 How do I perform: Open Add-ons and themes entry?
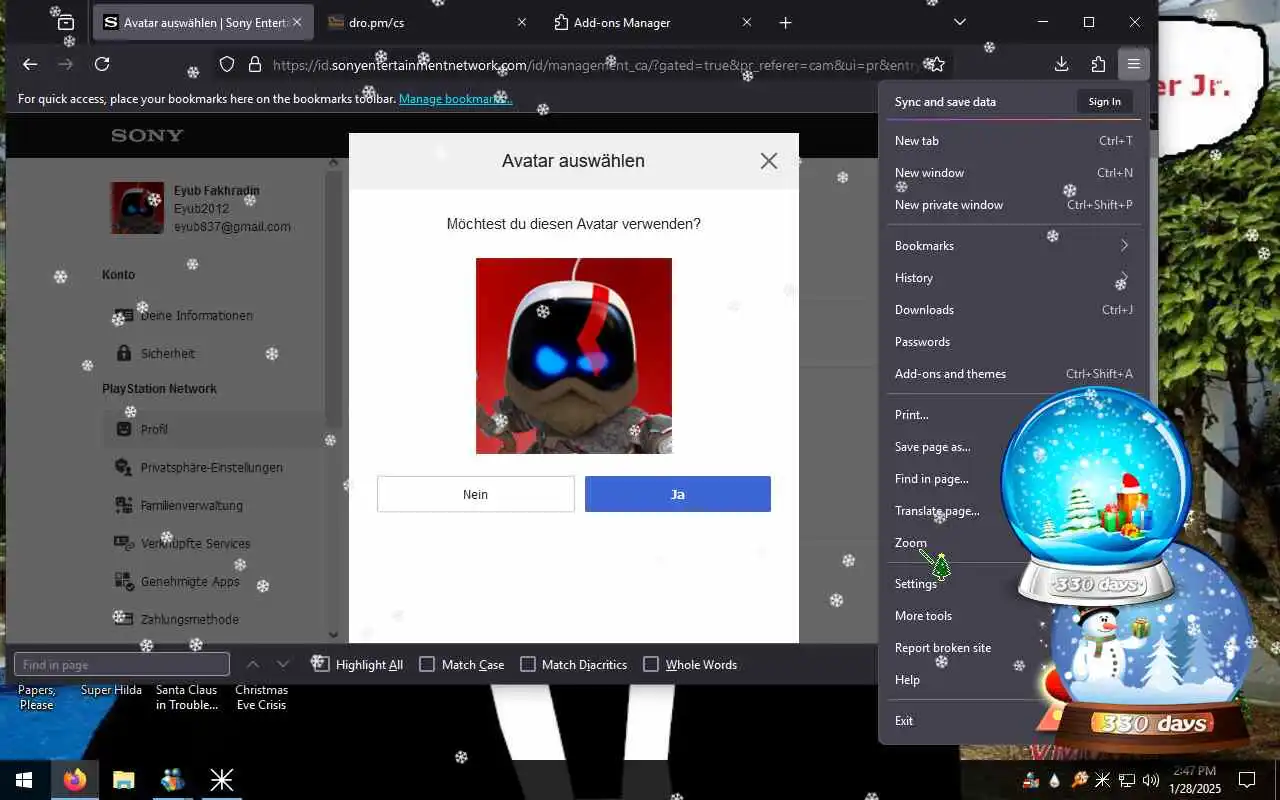[x=1013, y=374]
